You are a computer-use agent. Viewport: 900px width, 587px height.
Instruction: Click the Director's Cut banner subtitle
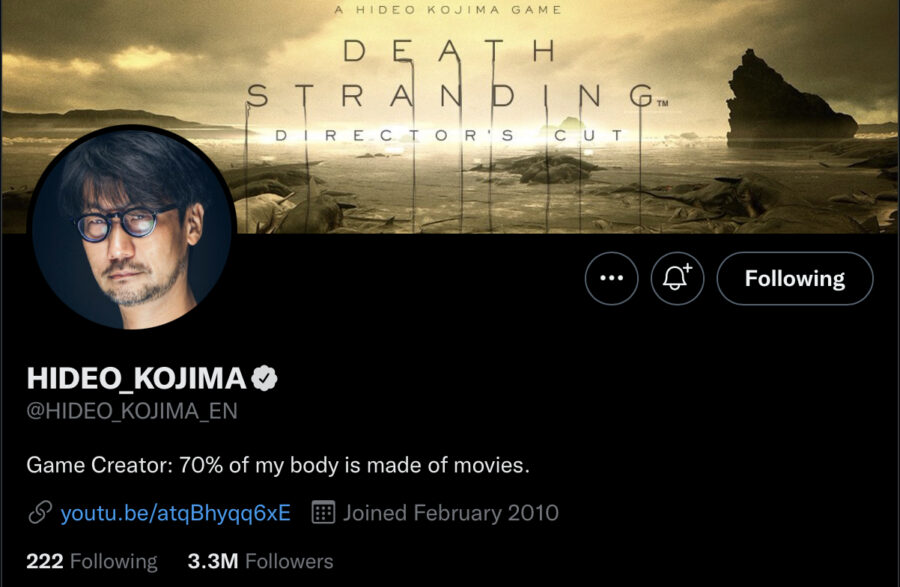(x=450, y=135)
